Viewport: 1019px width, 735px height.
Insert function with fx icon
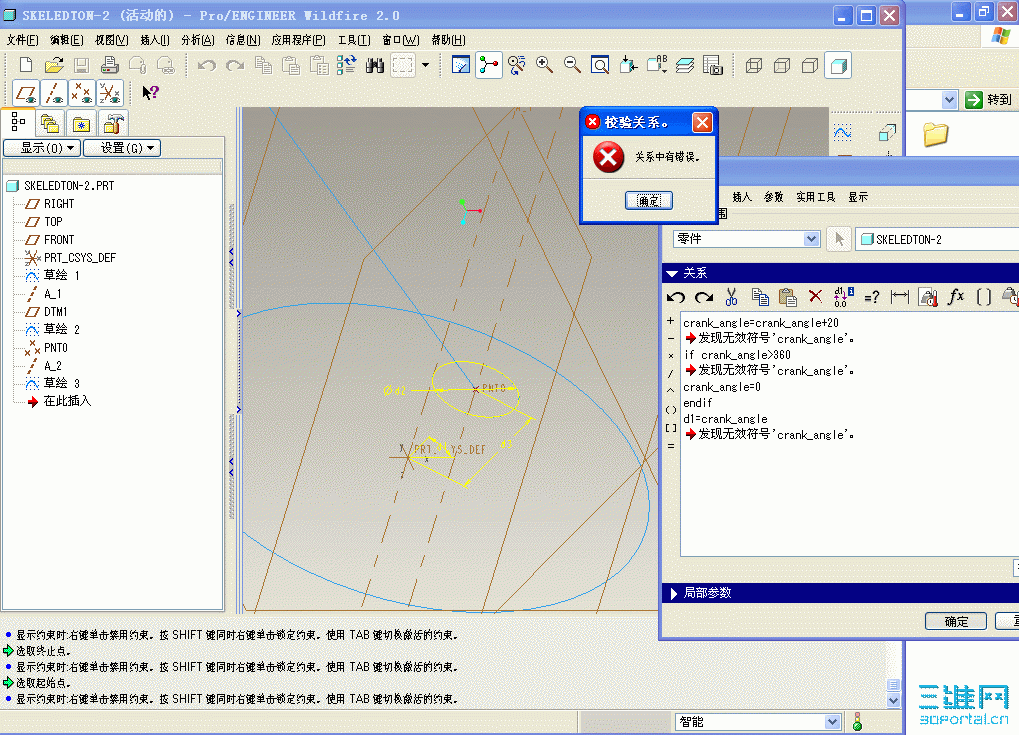point(955,297)
